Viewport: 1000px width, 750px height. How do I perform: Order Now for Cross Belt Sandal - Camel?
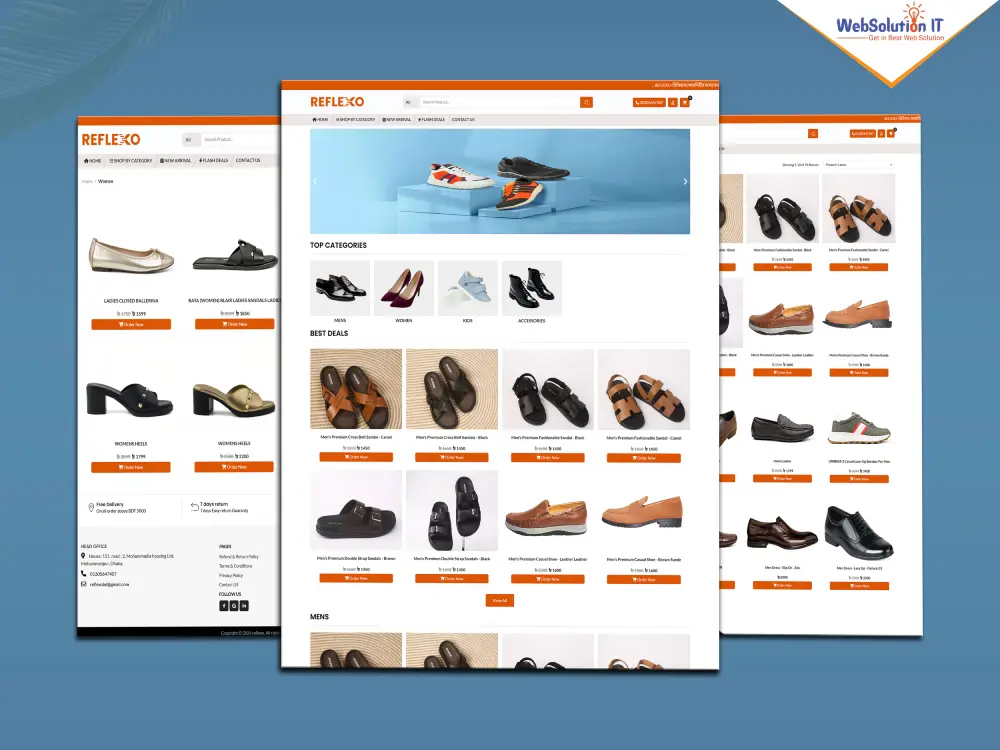356,457
